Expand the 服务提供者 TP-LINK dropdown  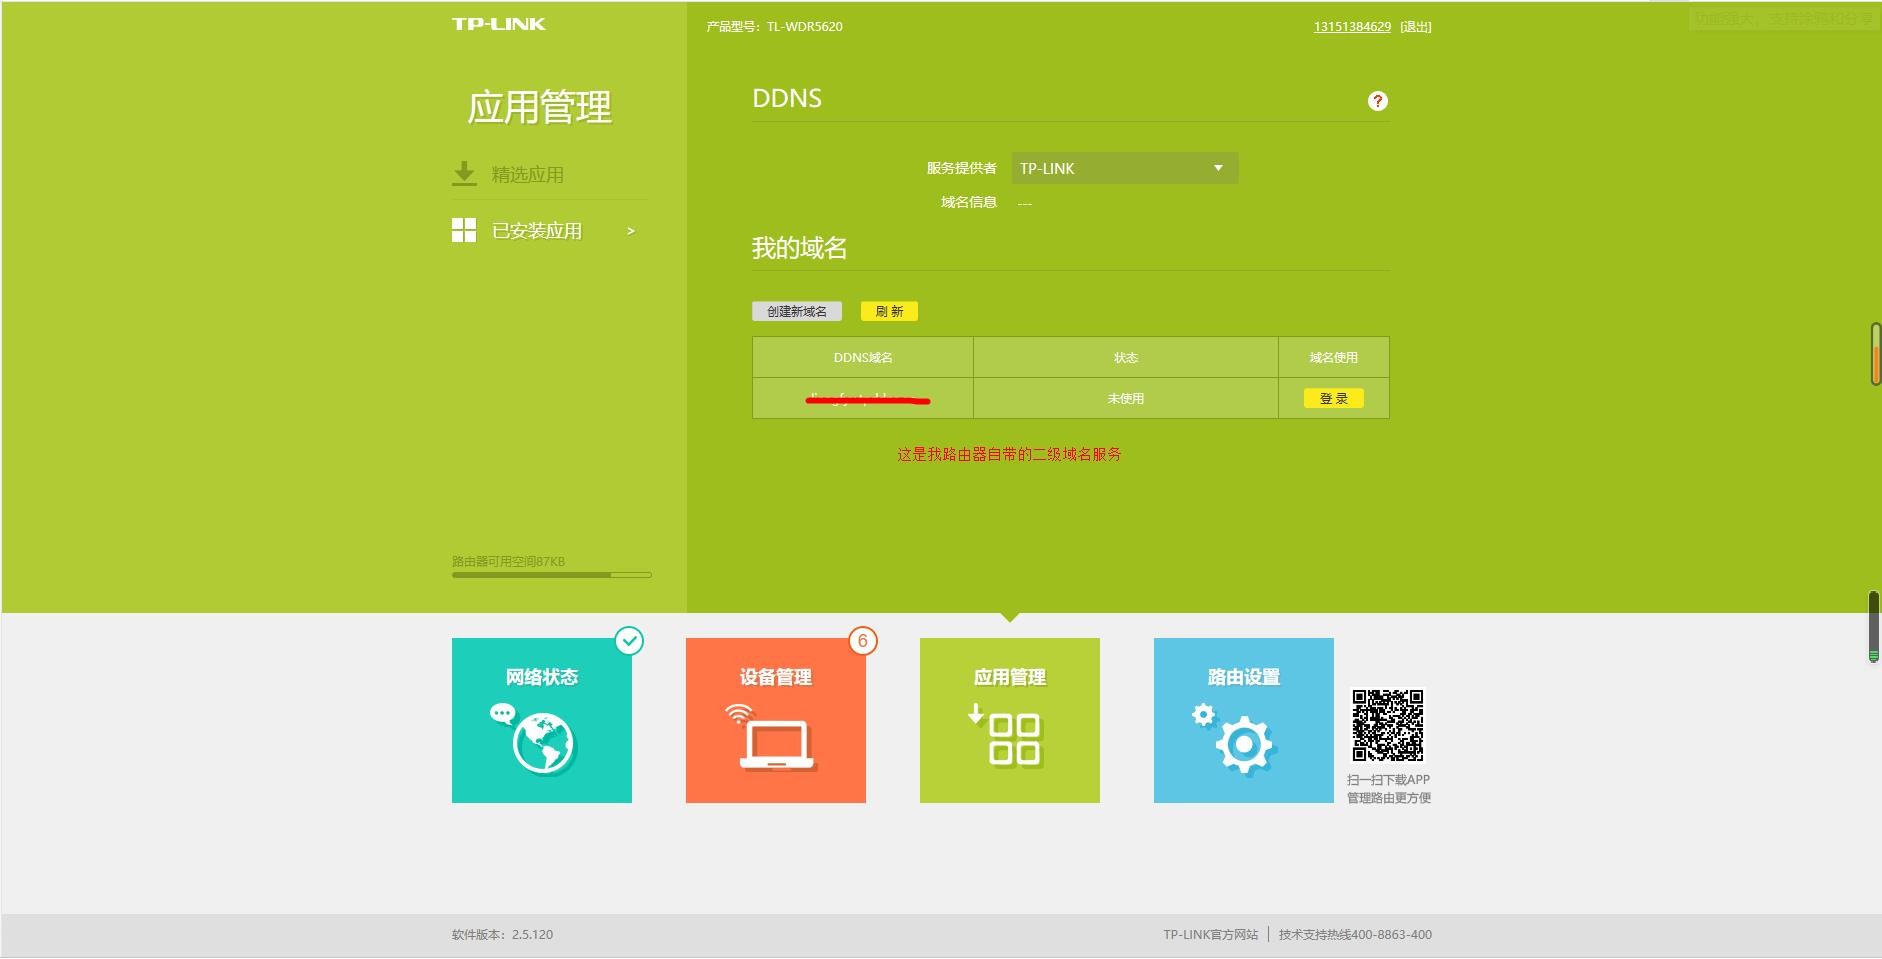coord(1125,168)
